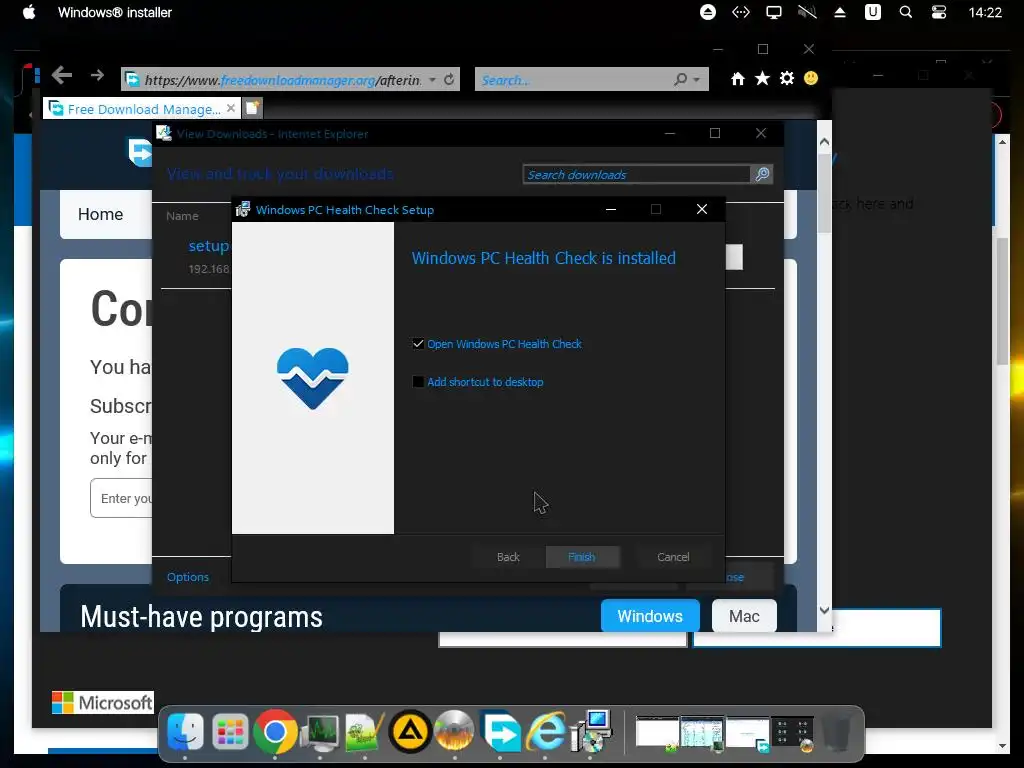This screenshot has width=1024, height=768.
Task: Open Internet Explorer from the Dock
Action: coord(545,731)
